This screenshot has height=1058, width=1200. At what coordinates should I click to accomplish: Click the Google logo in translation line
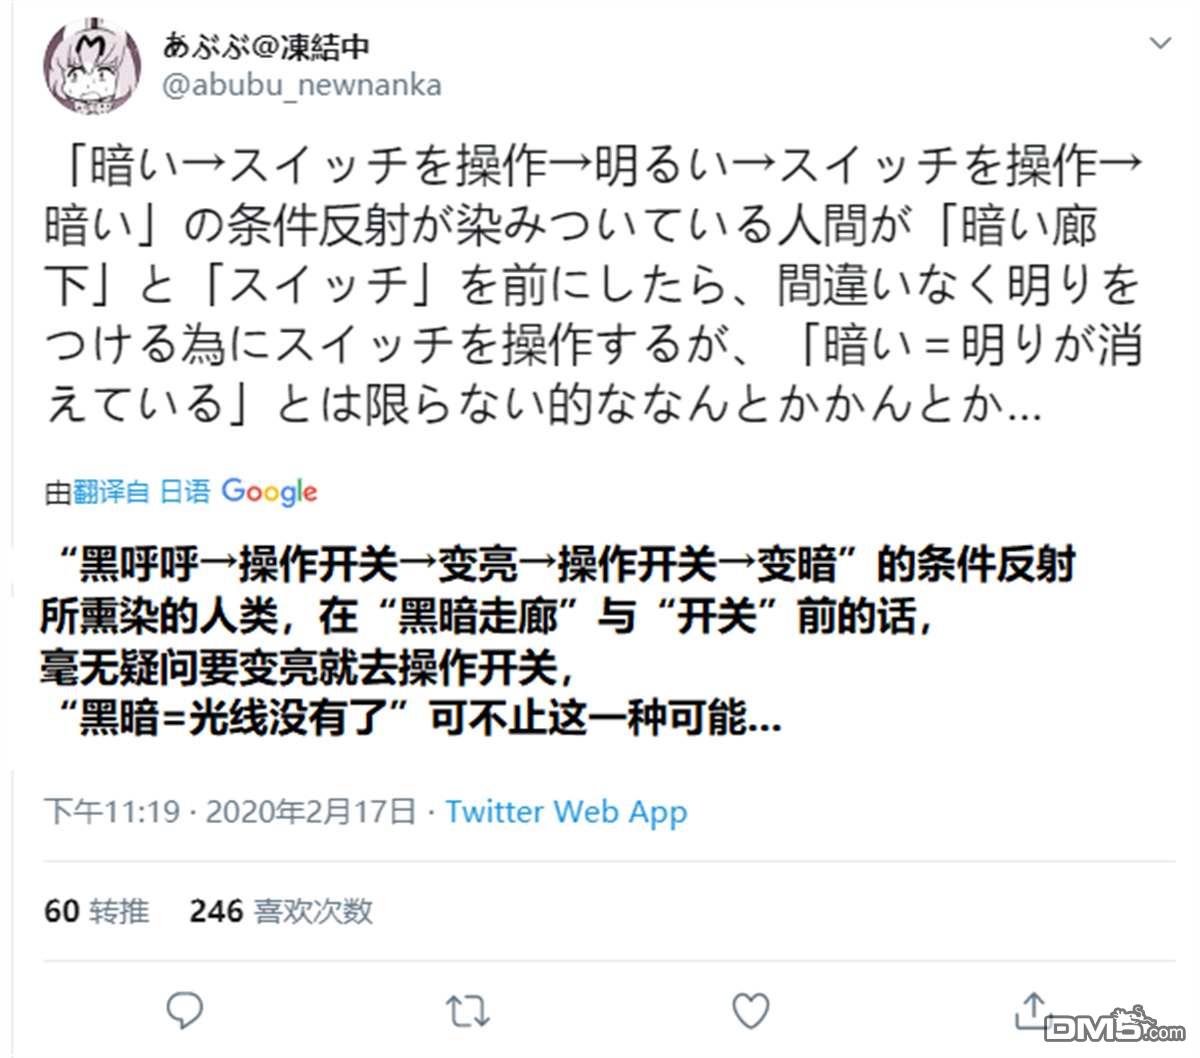point(270,492)
